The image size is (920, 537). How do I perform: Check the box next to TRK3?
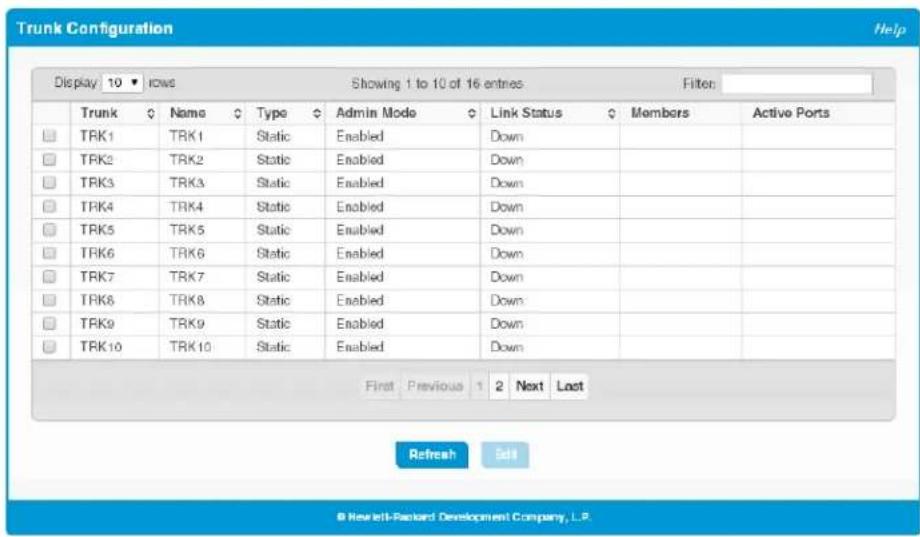click(x=49, y=183)
